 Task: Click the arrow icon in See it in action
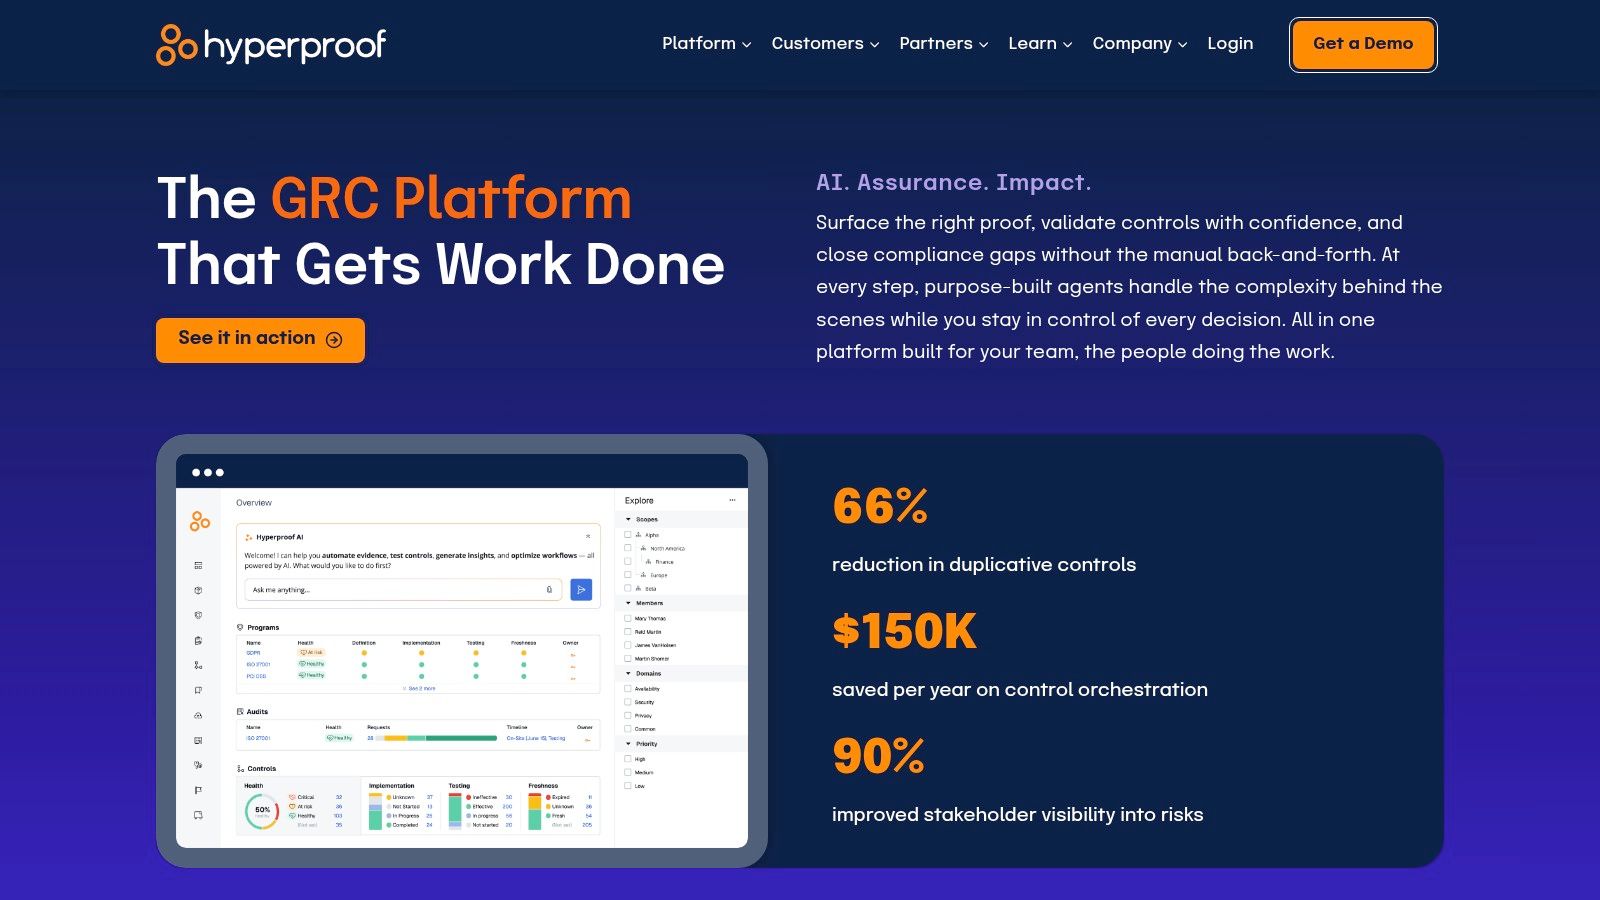coord(334,340)
